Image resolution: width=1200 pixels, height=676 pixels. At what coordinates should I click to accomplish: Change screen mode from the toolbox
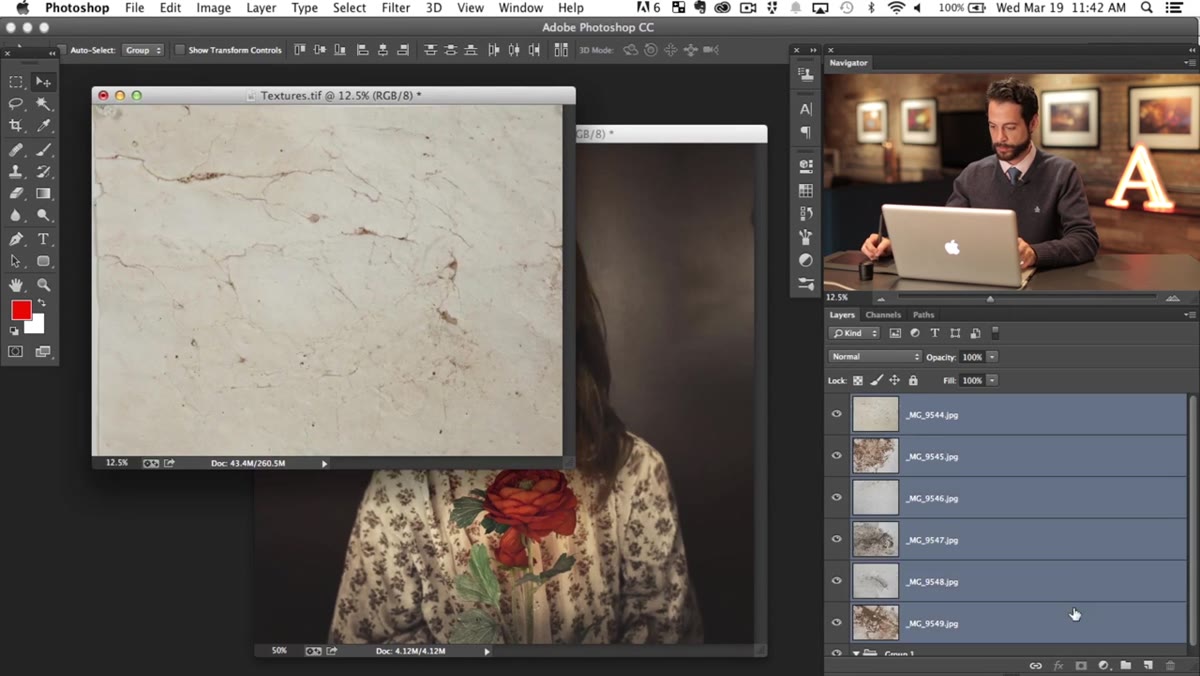(43, 352)
